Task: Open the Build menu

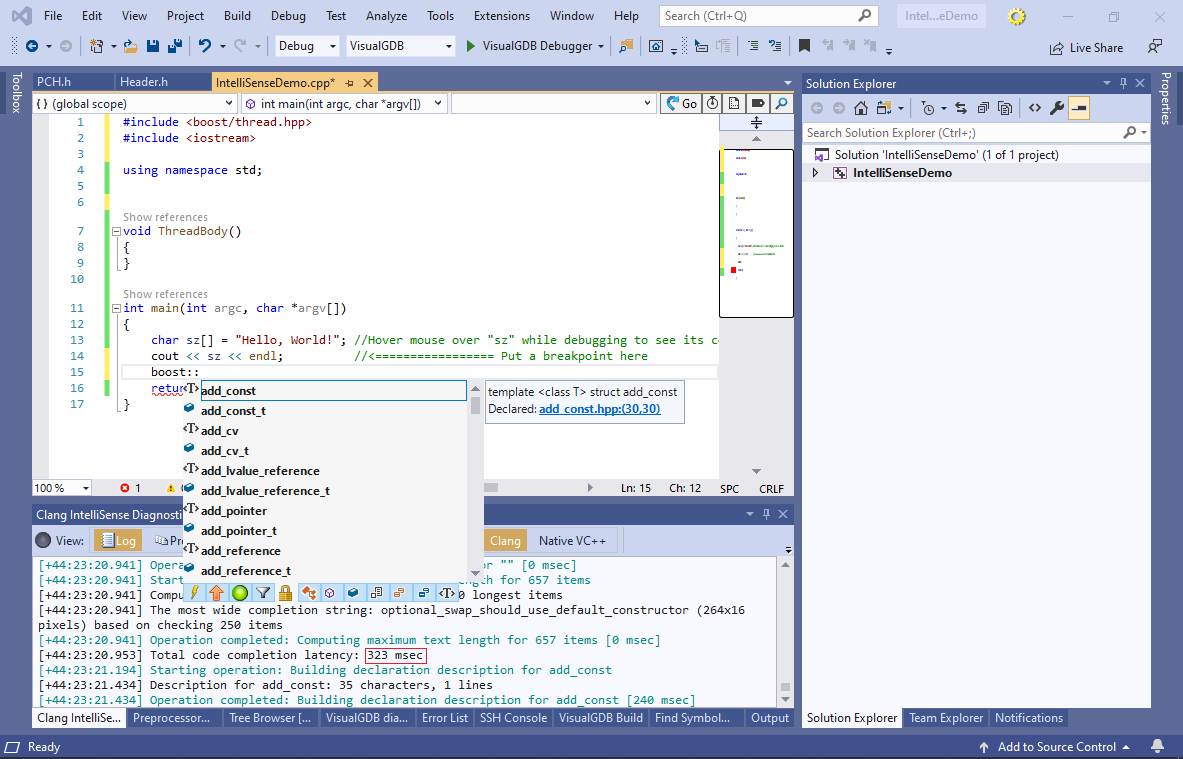Action: coord(237,16)
